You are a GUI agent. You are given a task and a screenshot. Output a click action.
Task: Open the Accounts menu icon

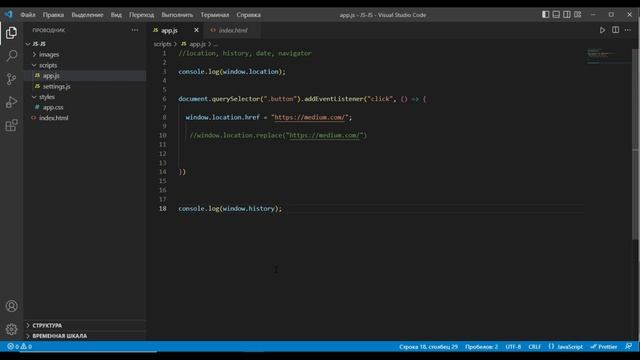coord(11,306)
